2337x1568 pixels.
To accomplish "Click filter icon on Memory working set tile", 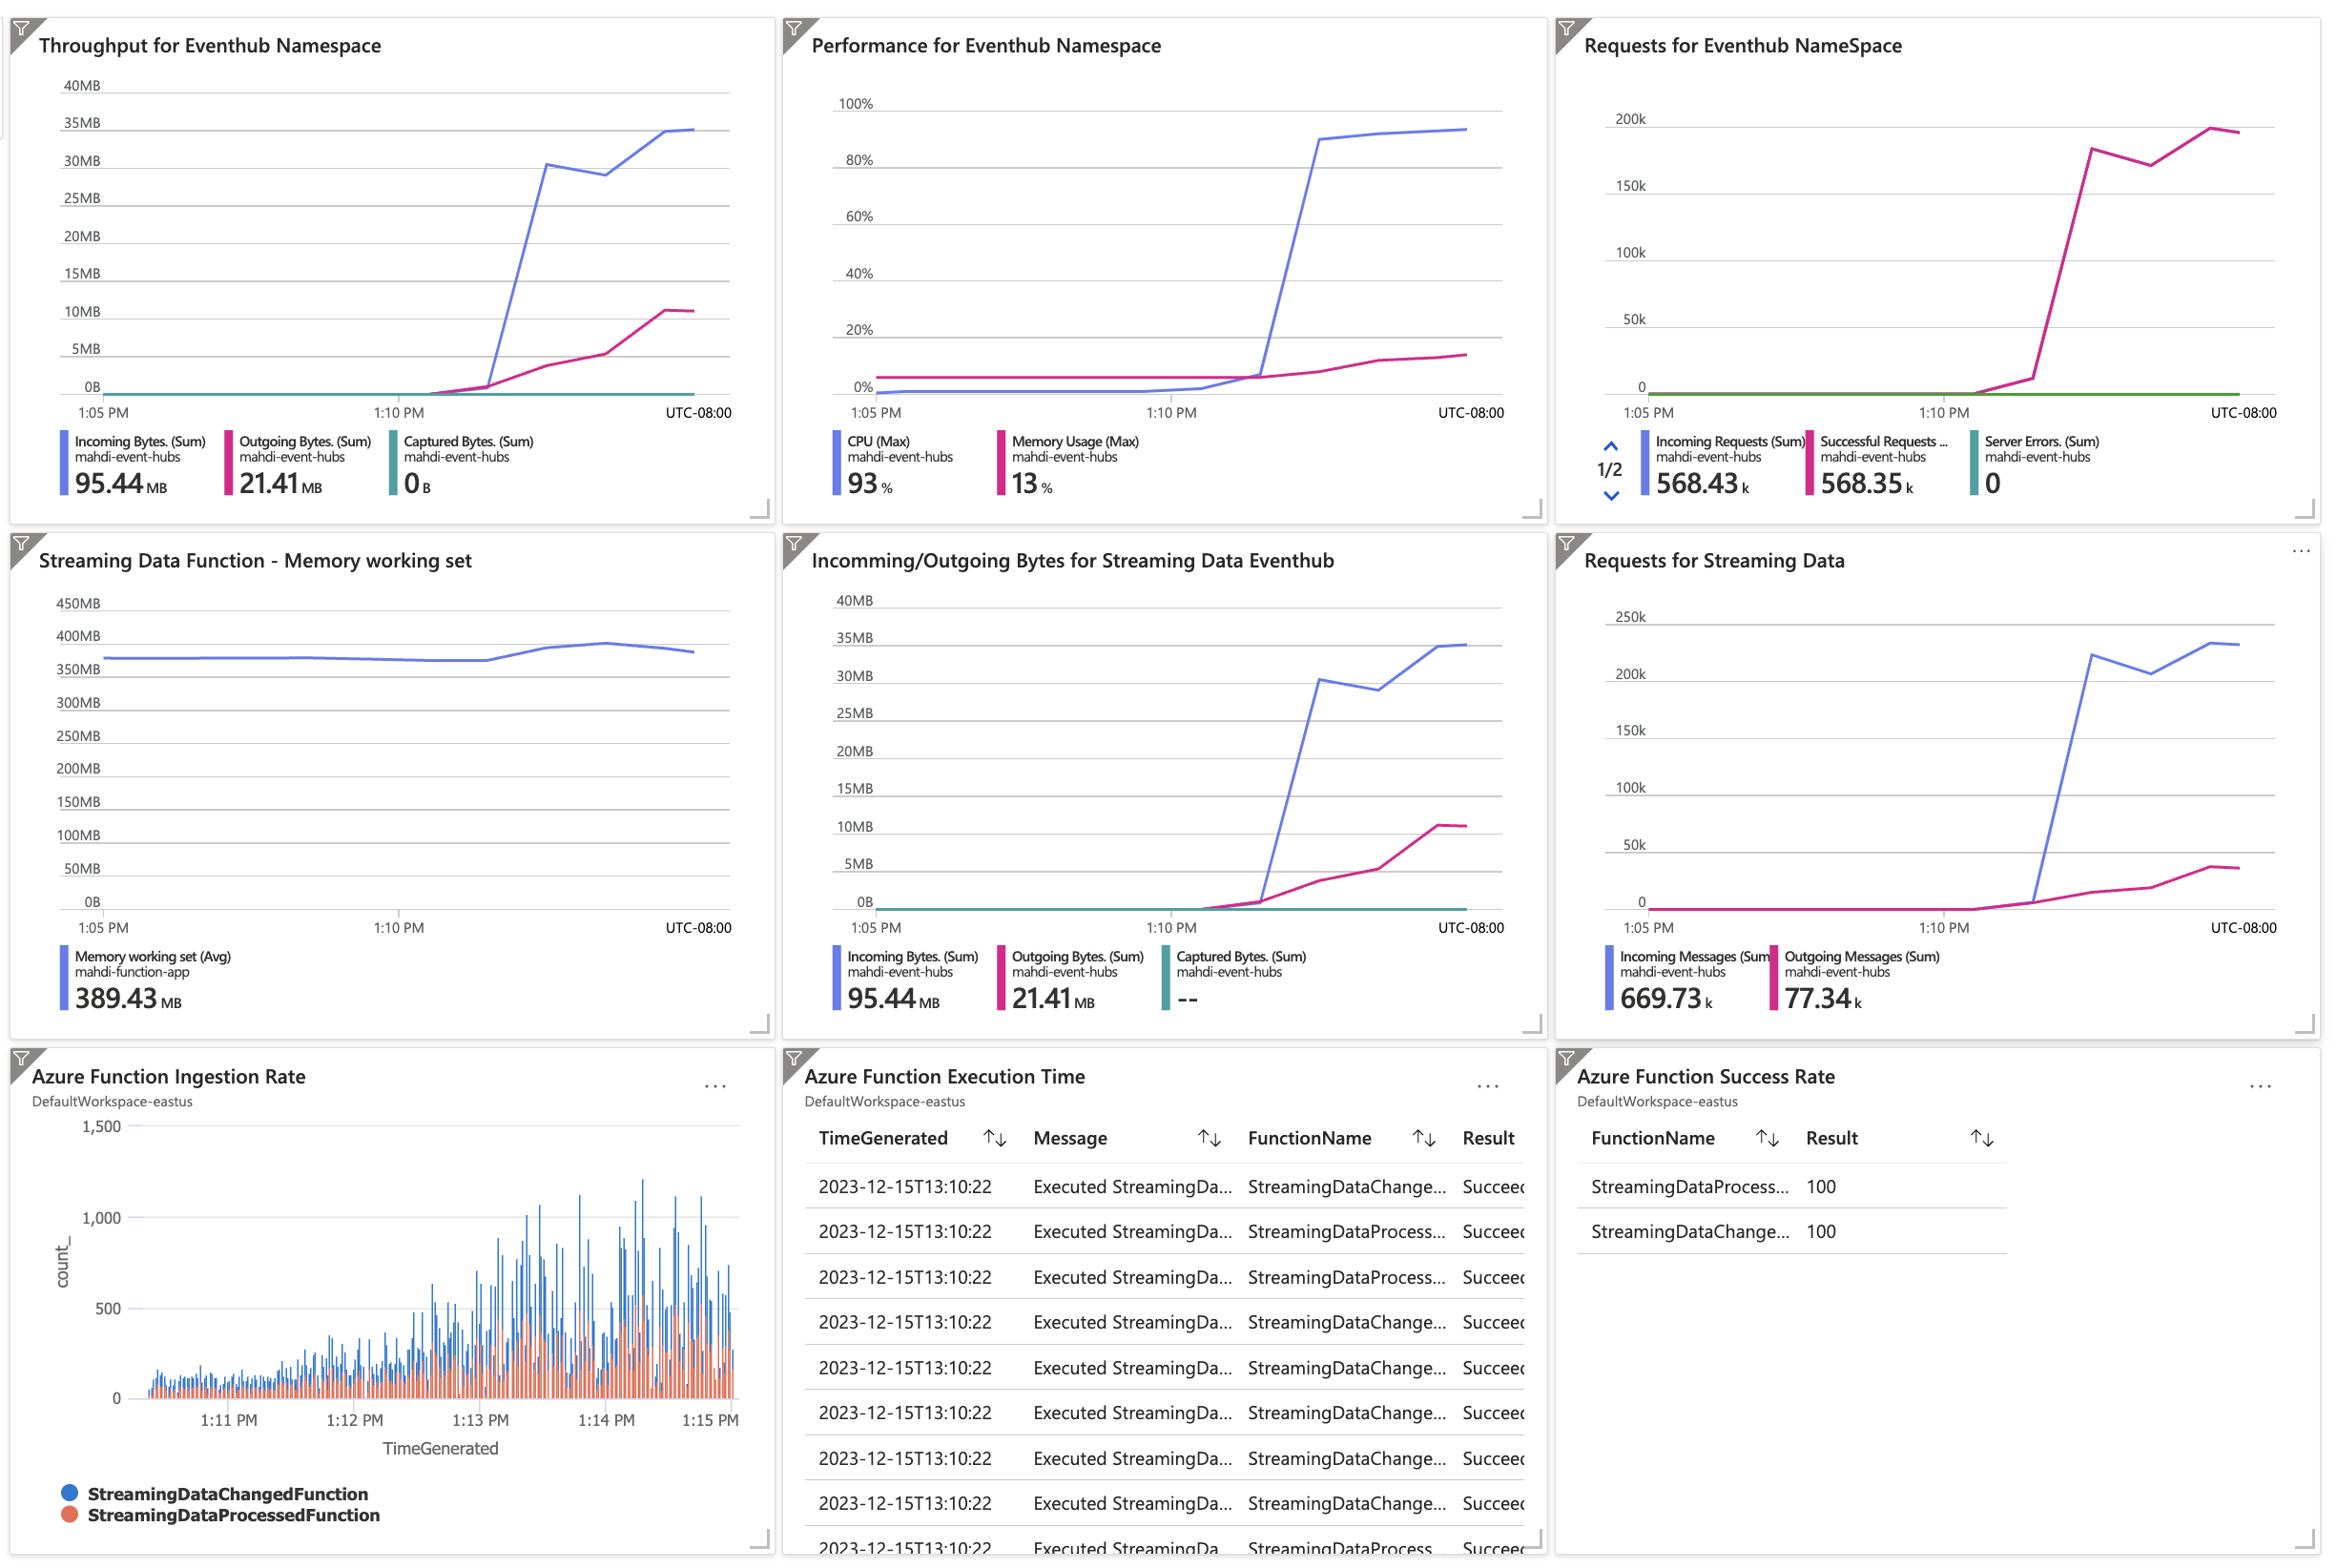I will click(21, 544).
